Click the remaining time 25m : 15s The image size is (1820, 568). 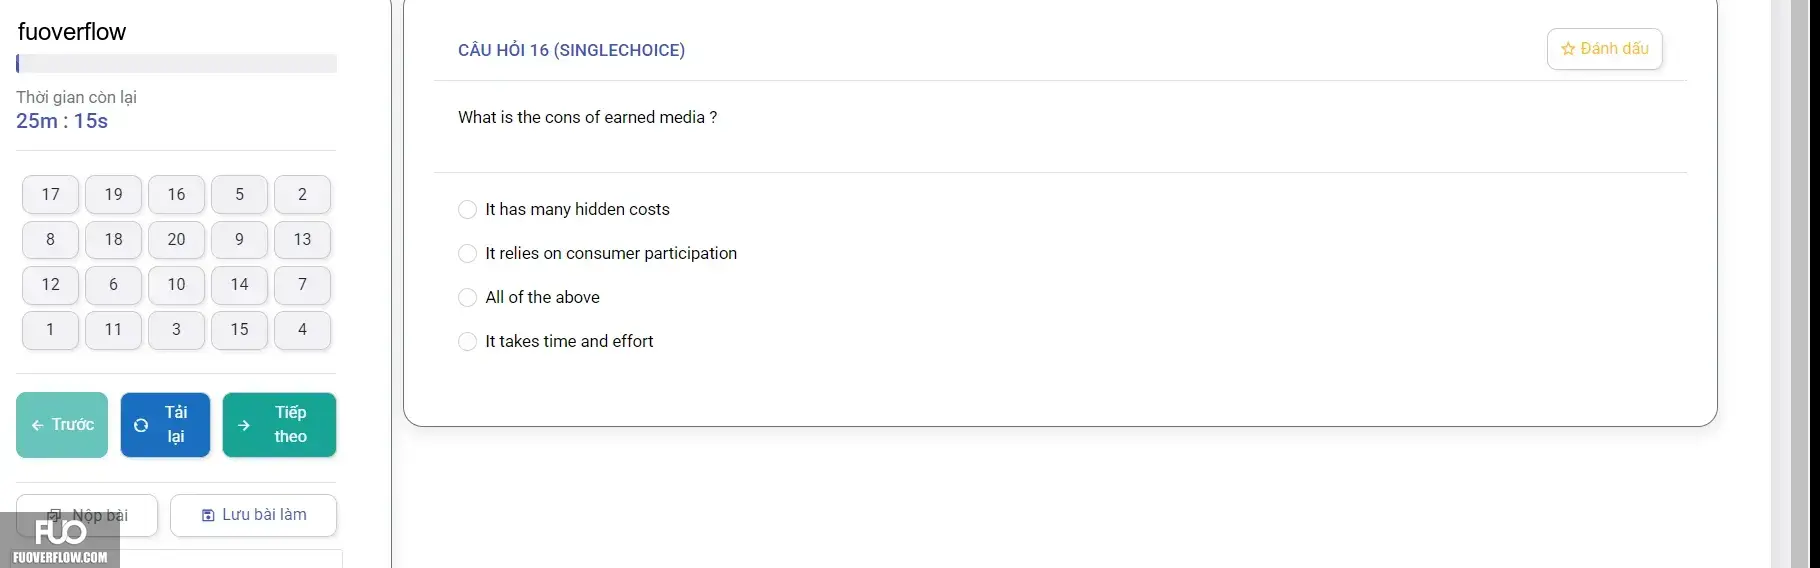62,121
